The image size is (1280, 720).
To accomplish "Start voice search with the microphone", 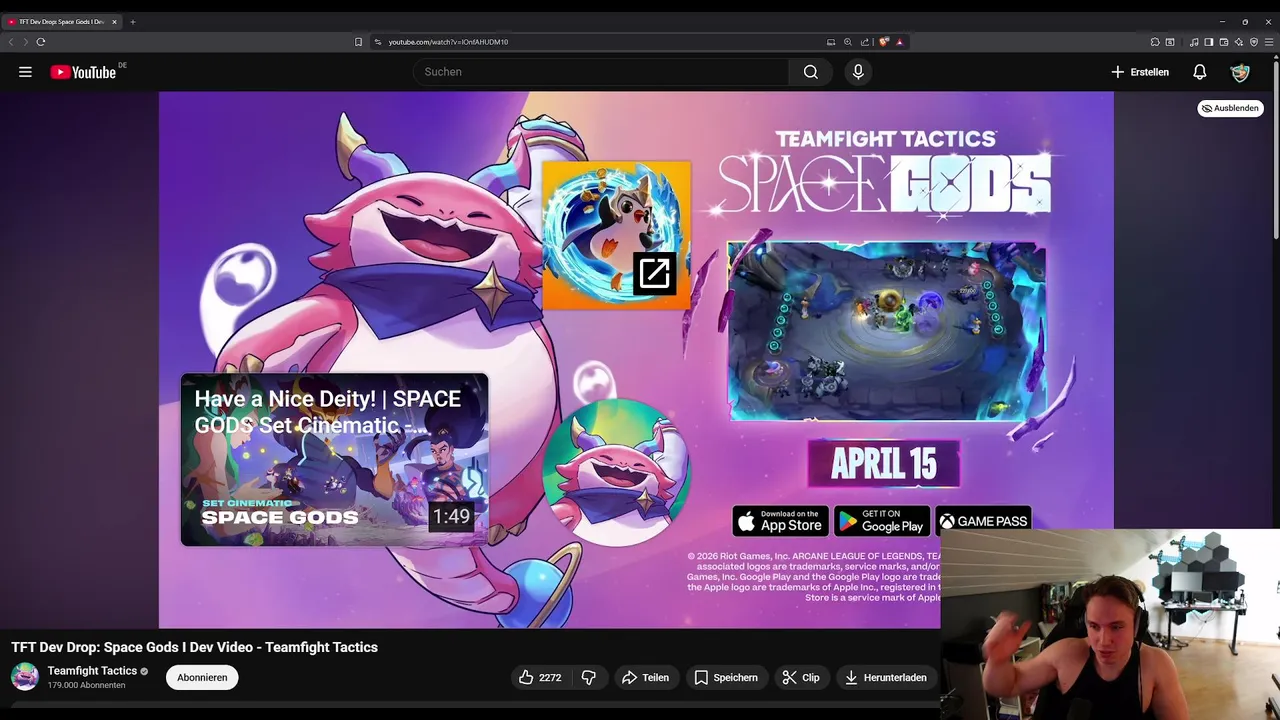I will coord(858,72).
